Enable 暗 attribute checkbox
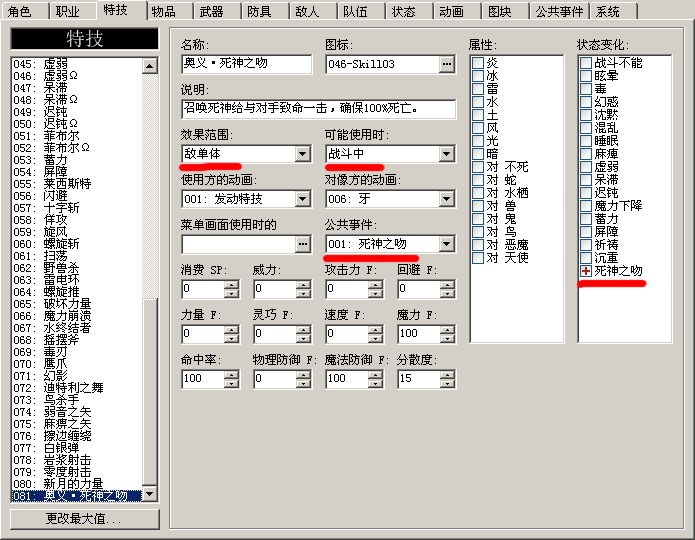The width and height of the screenshot is (695, 540). [x=478, y=154]
